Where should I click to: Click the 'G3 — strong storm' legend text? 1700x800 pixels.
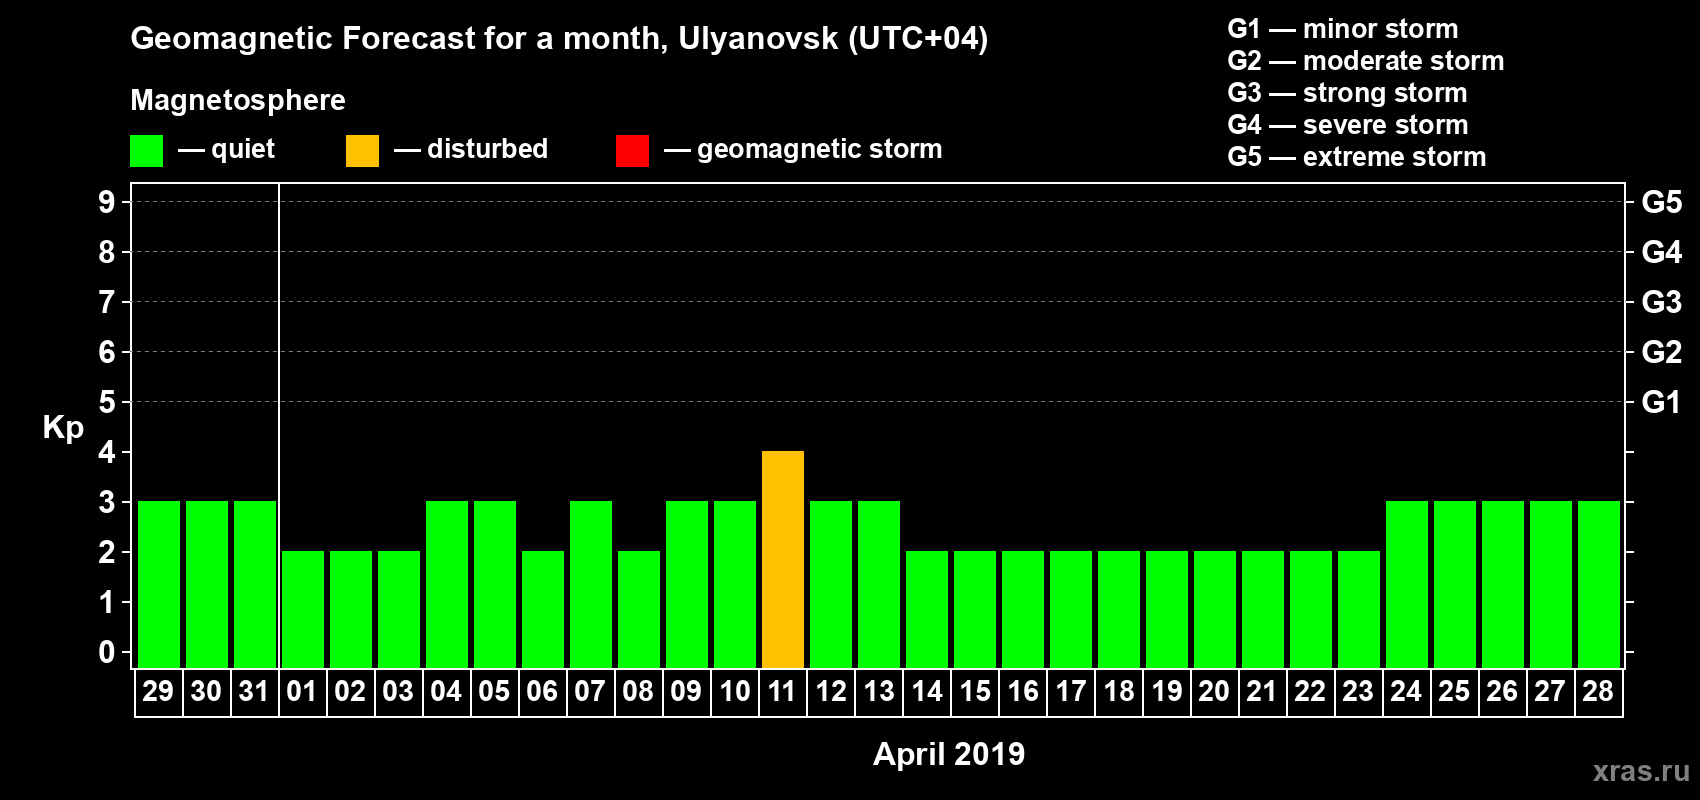[1347, 93]
